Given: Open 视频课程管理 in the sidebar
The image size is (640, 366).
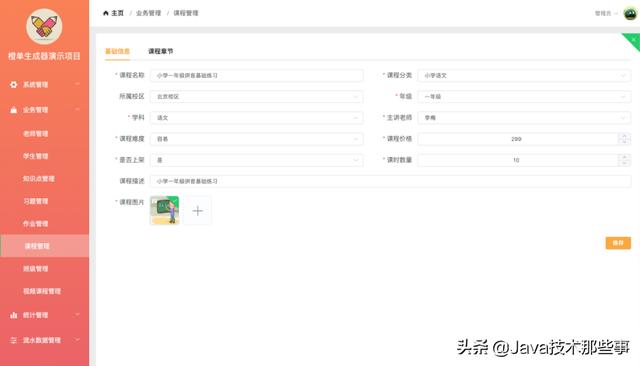Looking at the screenshot, I should pos(42,291).
